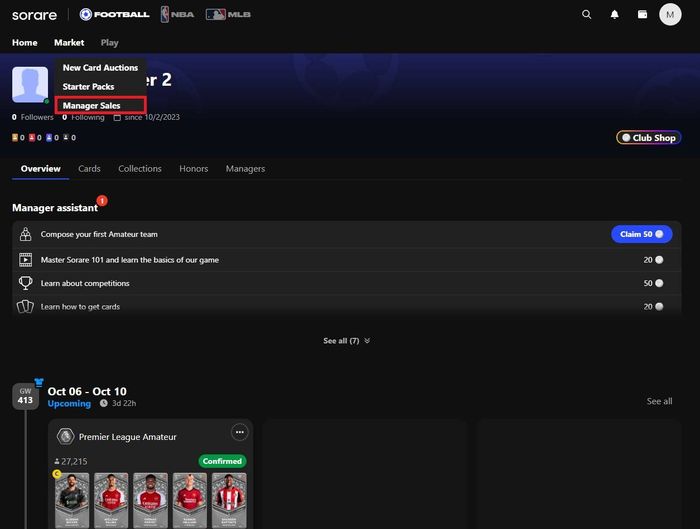This screenshot has height=529, width=700.
Task: Go to Home in the navigation
Action: pos(25,42)
